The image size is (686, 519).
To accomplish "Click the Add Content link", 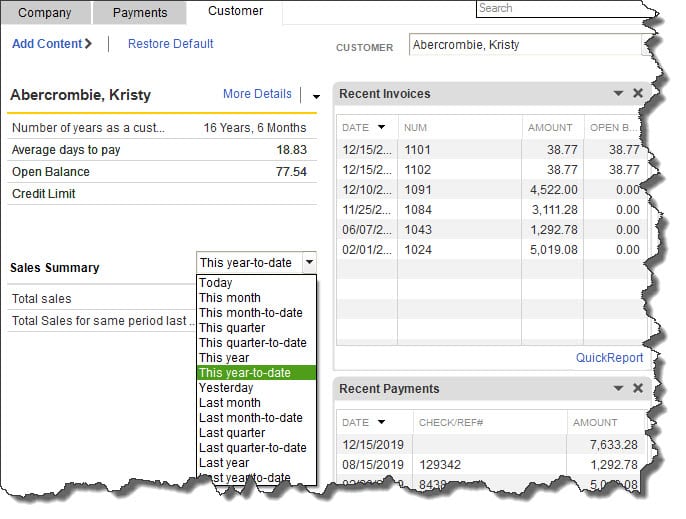I will (51, 44).
